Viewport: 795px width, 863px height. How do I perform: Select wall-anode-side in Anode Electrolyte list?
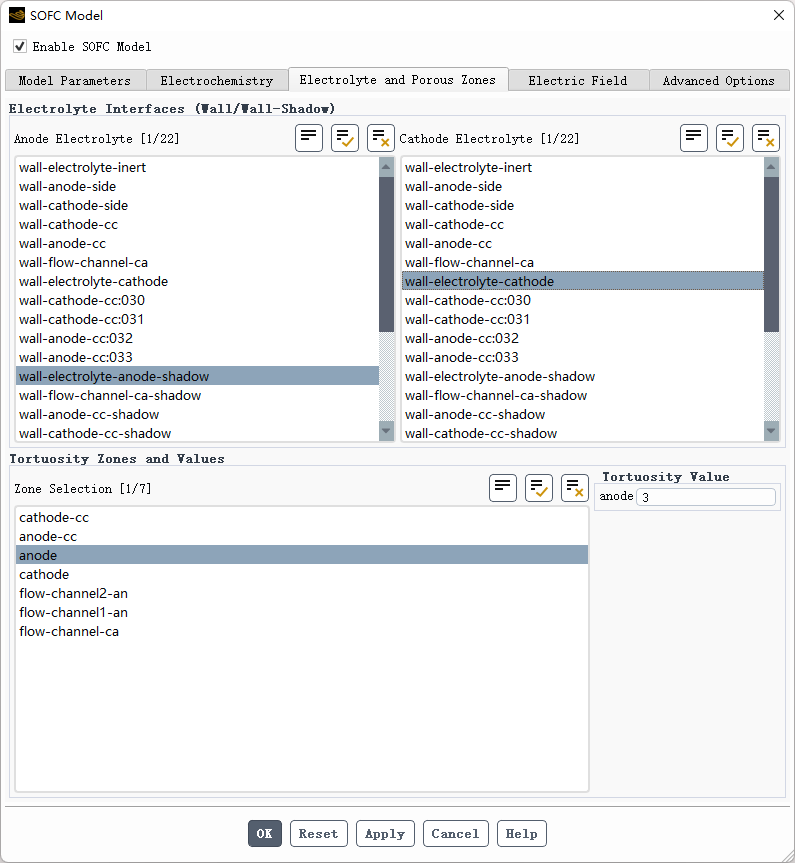(x=67, y=187)
